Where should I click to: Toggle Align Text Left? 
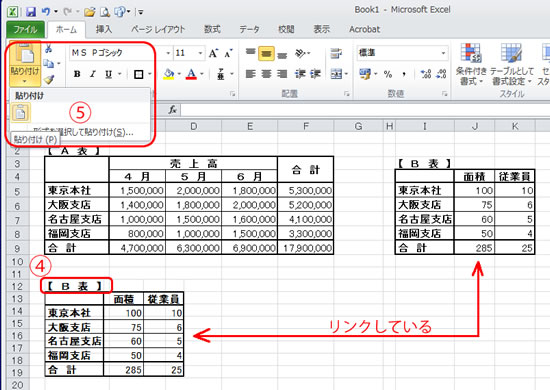[x=250, y=74]
